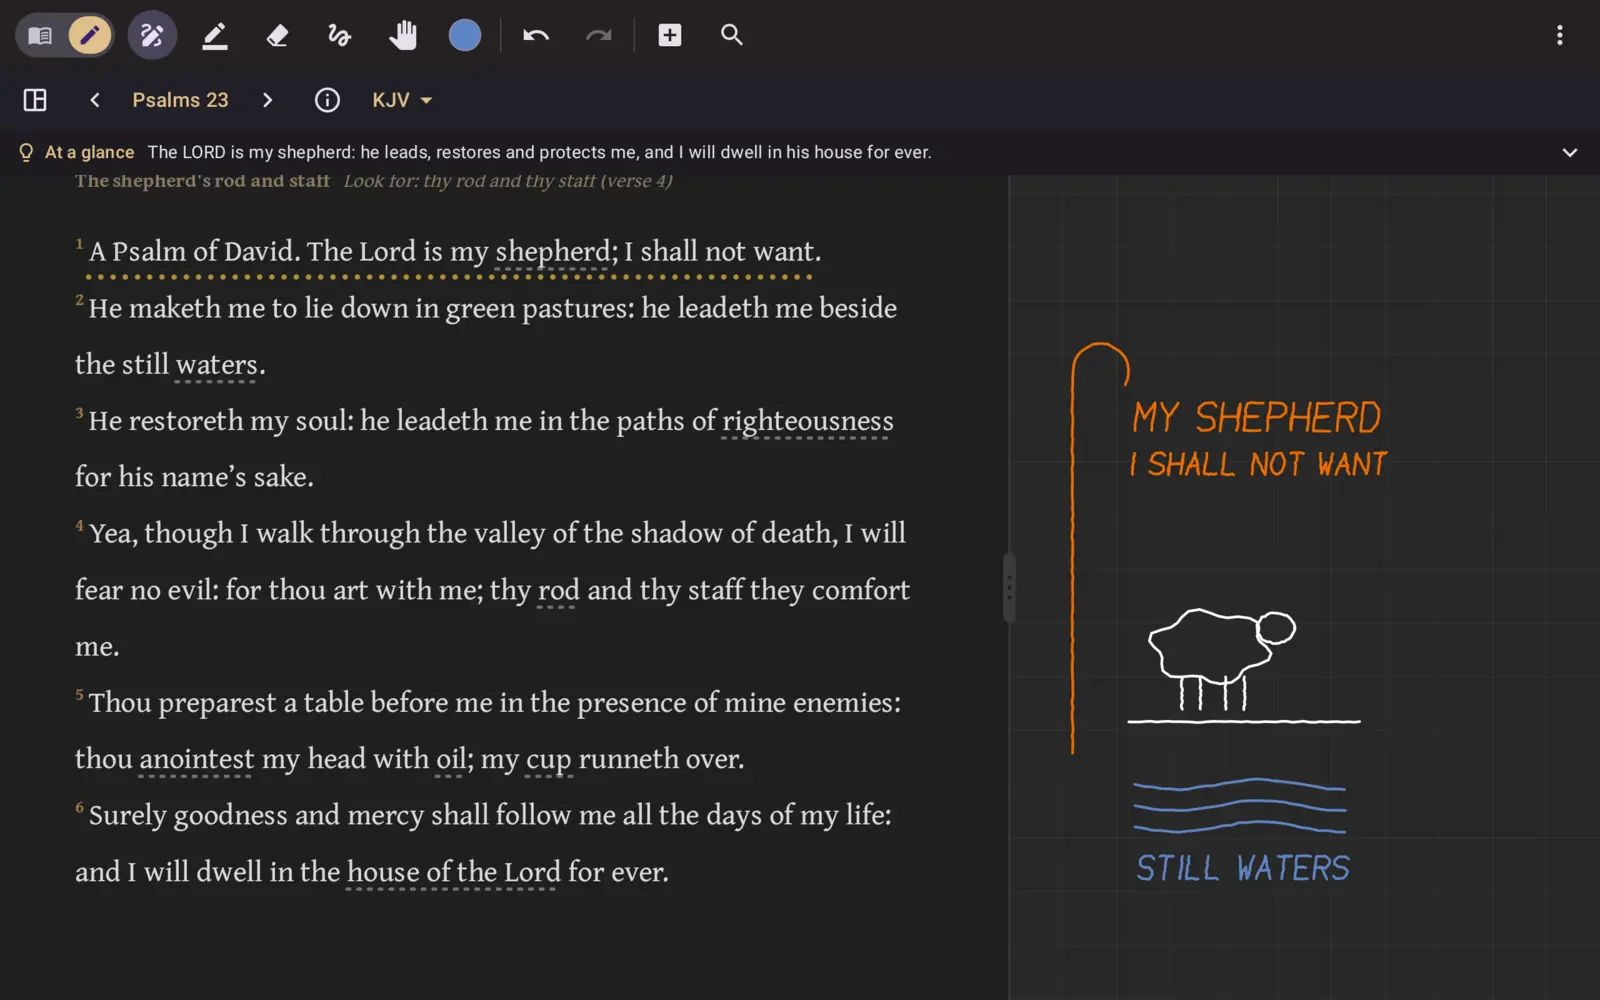The height and width of the screenshot is (1000, 1600).
Task: Add a new note page
Action: click(x=670, y=36)
